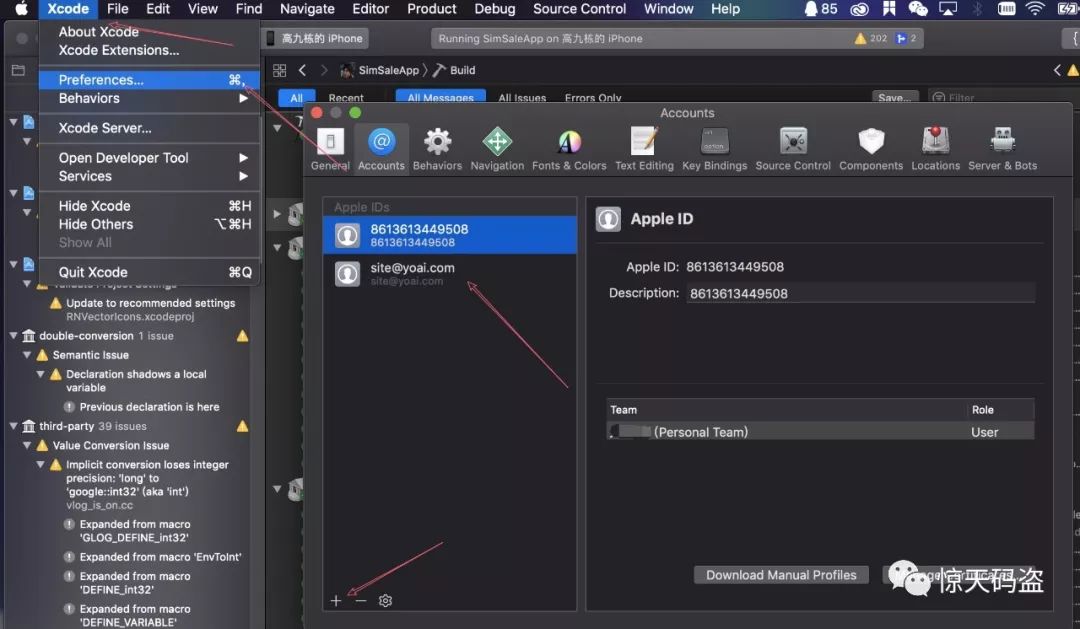Image resolution: width=1080 pixels, height=629 pixels.
Task: Open Creative Cloud menu bar icon
Action: [x=860, y=9]
